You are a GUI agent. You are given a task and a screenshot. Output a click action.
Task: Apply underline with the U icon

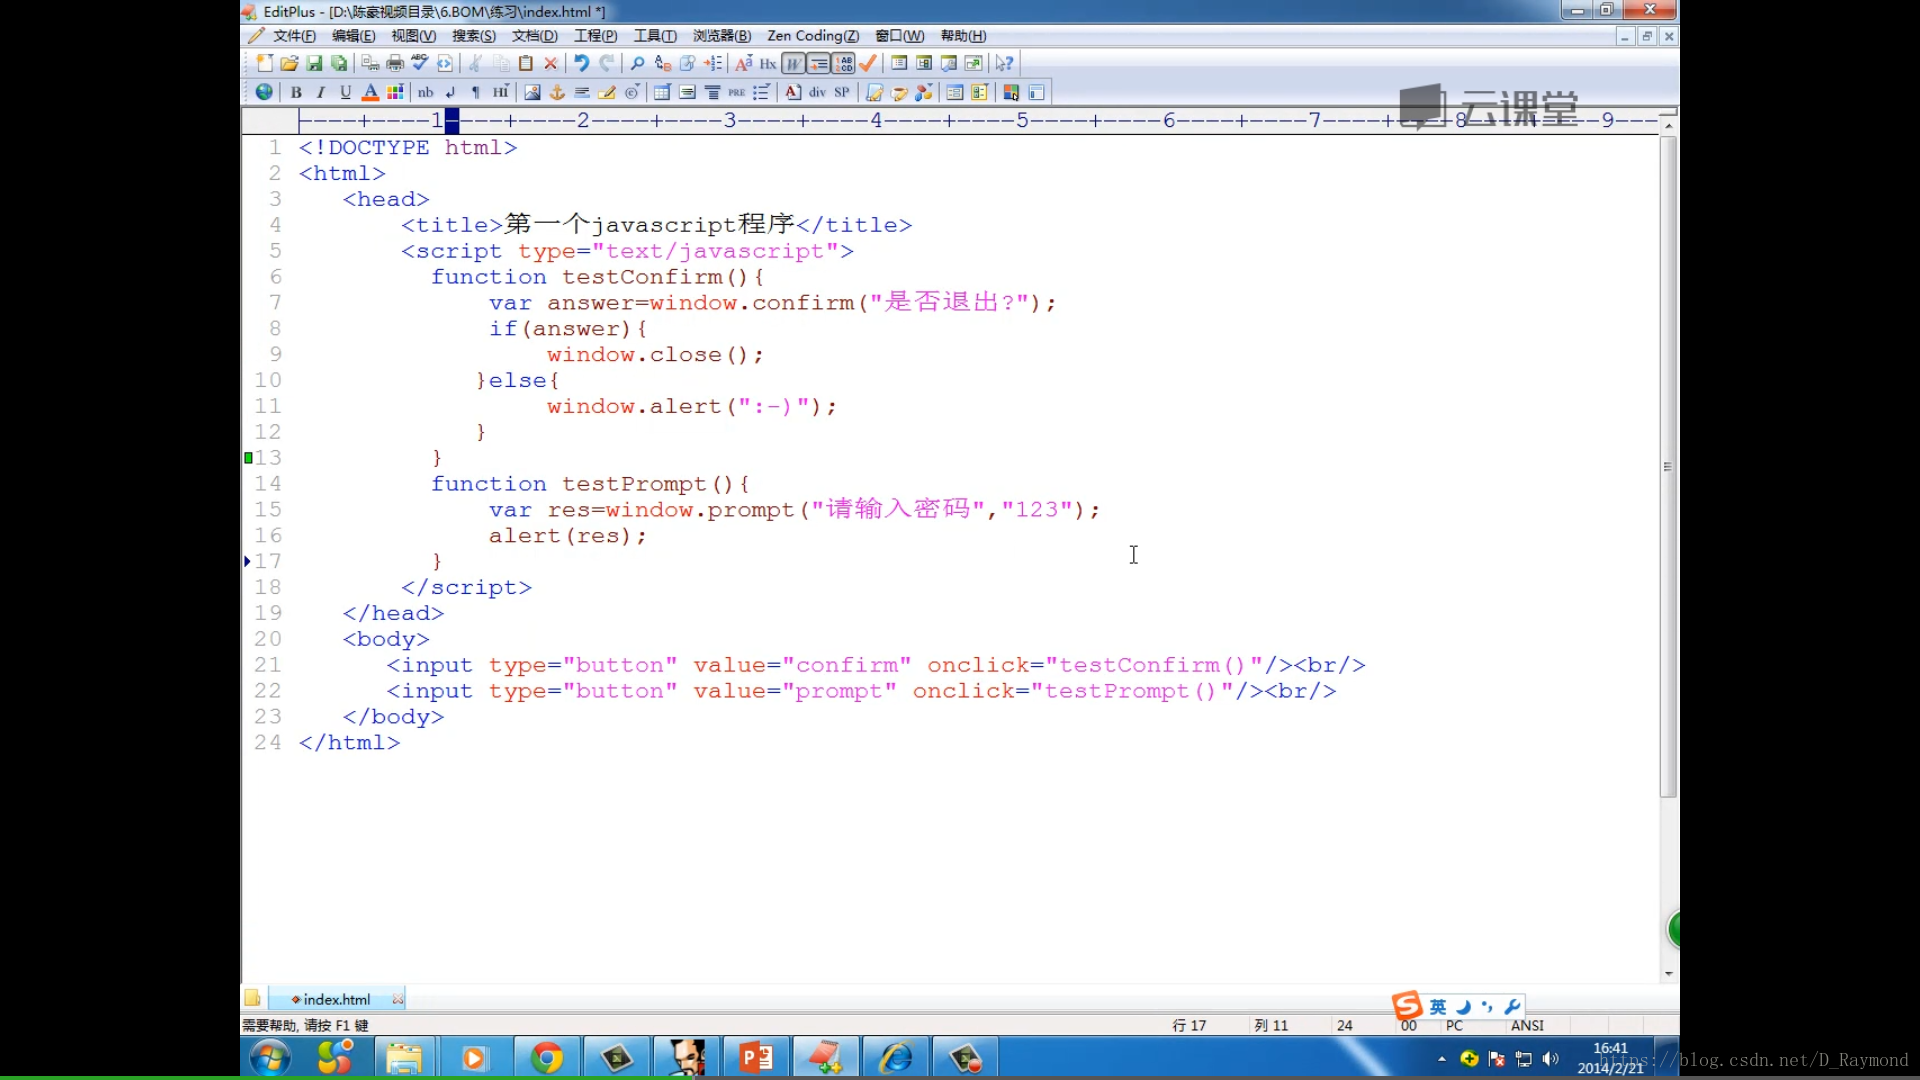coord(346,92)
